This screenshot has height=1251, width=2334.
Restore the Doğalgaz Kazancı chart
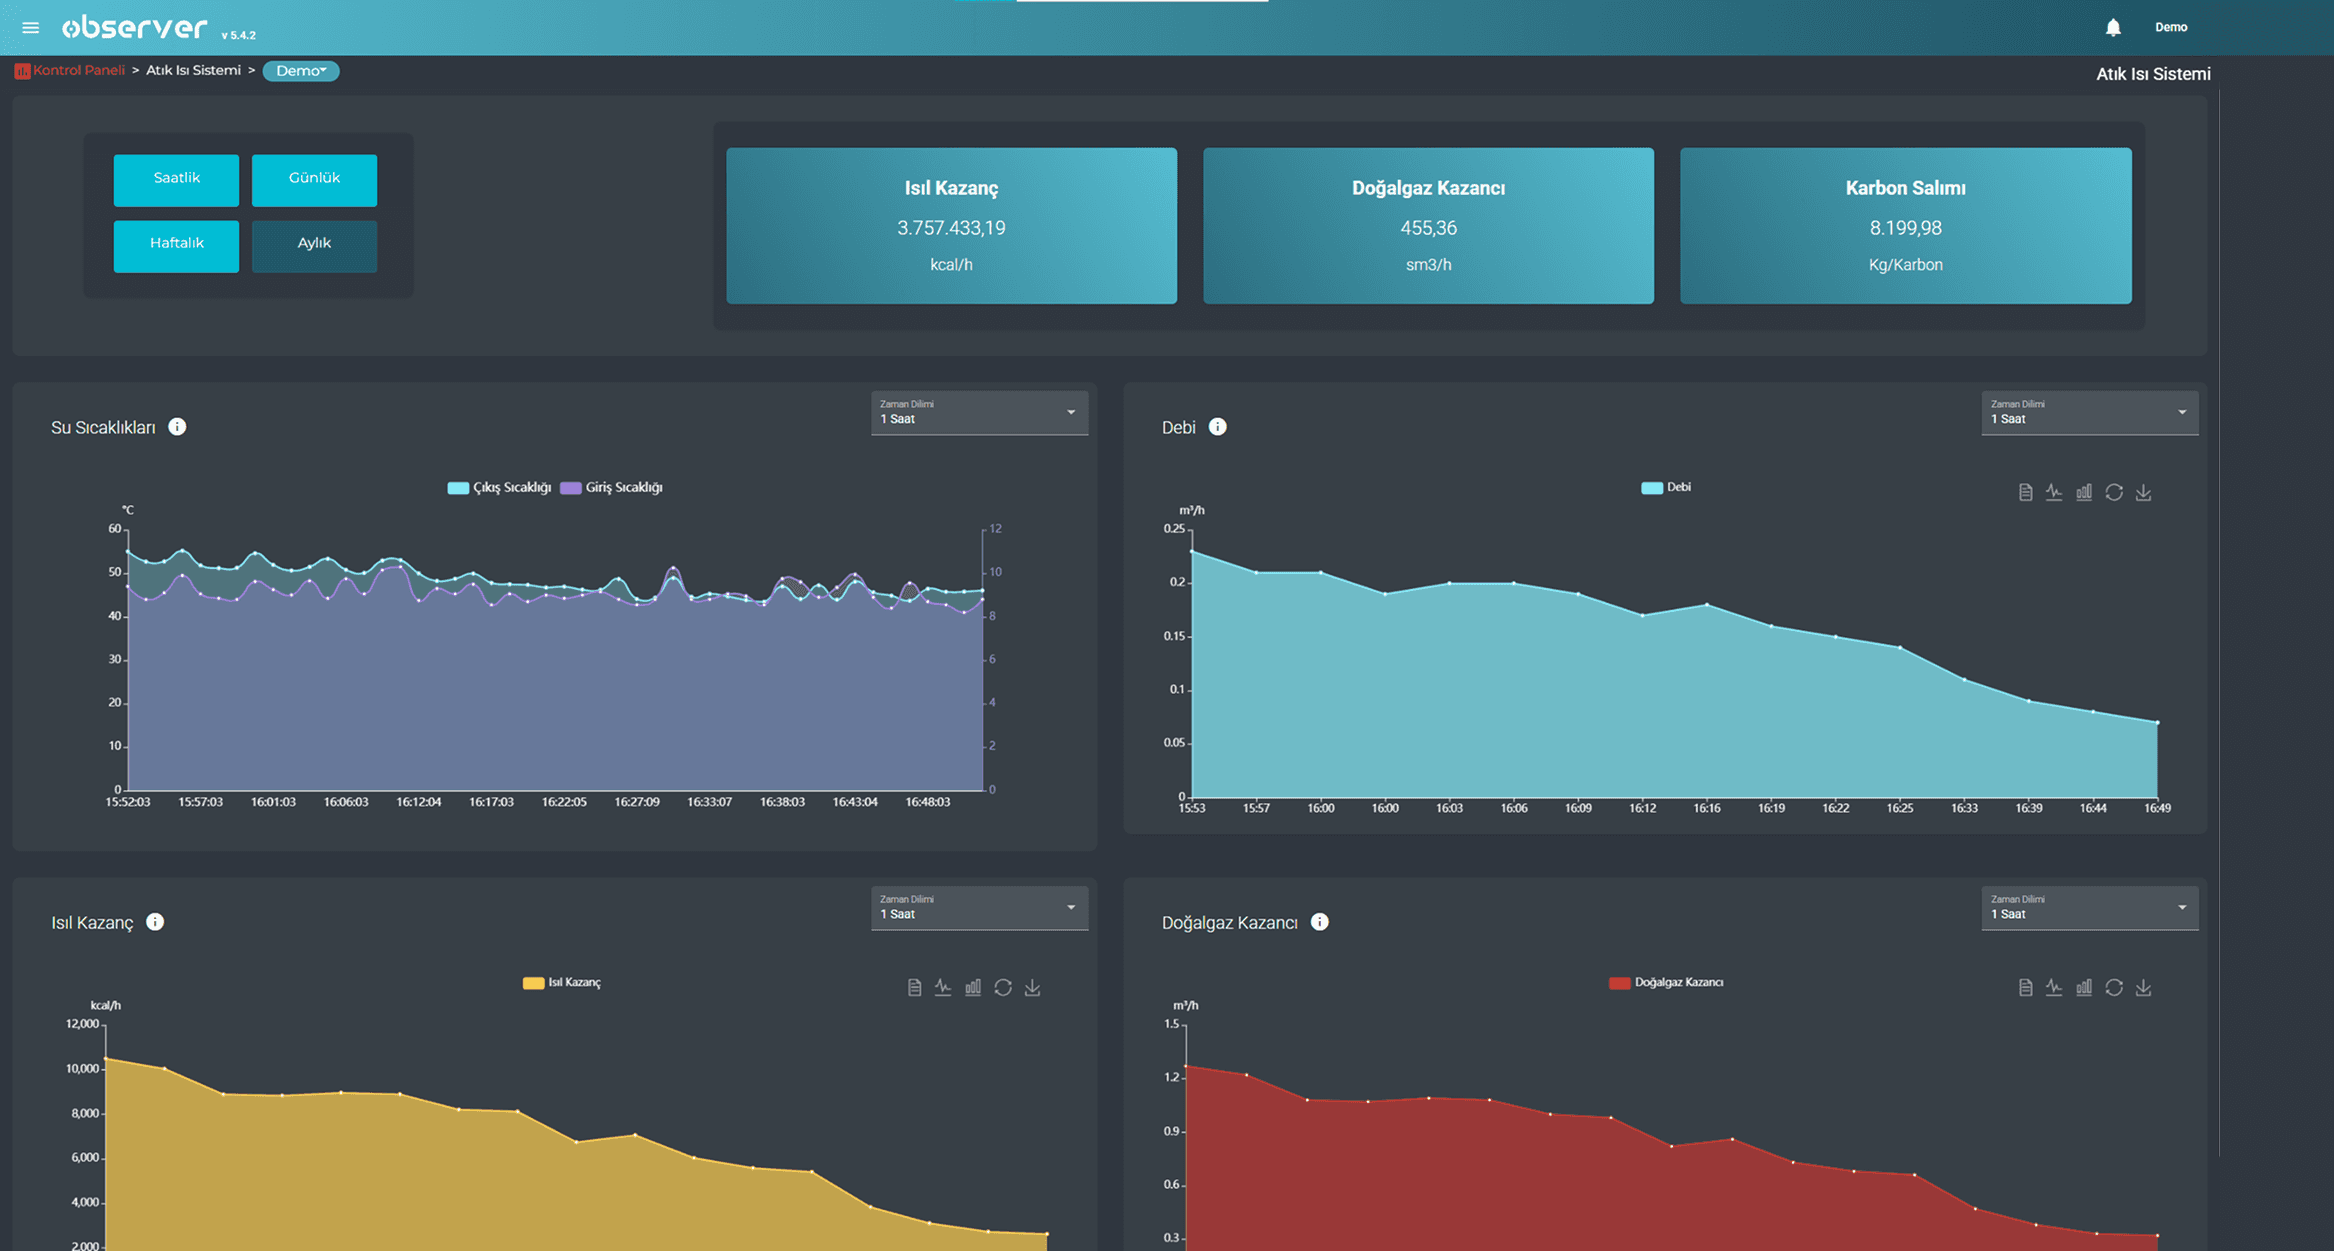coord(2114,988)
